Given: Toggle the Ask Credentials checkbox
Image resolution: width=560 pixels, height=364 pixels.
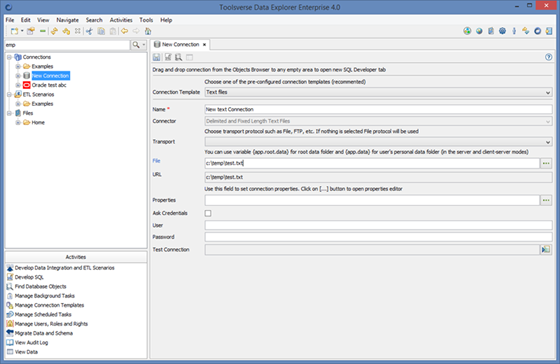Looking at the screenshot, I should tap(208, 213).
